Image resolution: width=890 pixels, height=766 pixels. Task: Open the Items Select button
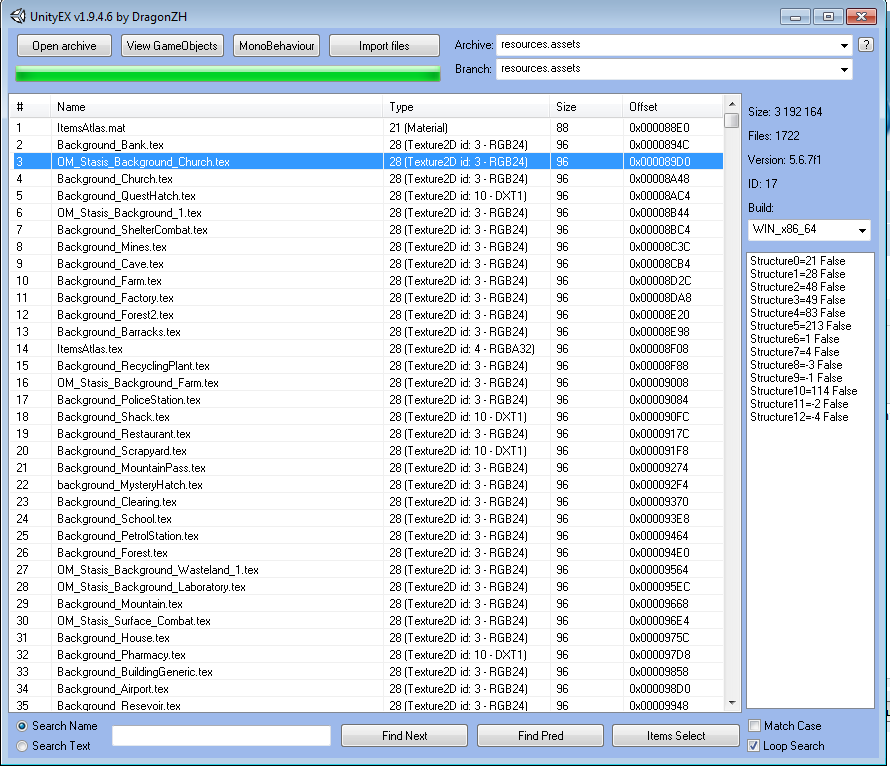tap(675, 736)
